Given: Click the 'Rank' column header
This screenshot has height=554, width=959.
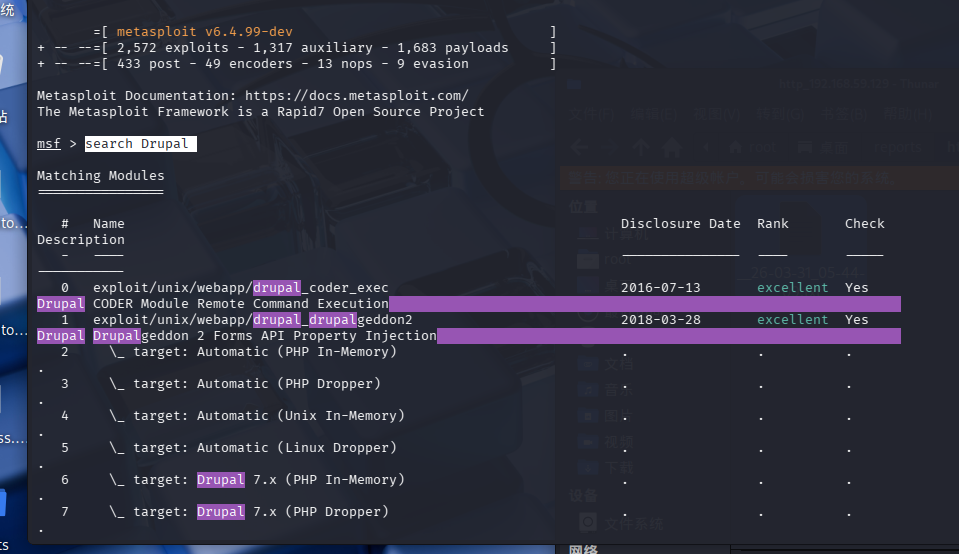Looking at the screenshot, I should [x=772, y=224].
